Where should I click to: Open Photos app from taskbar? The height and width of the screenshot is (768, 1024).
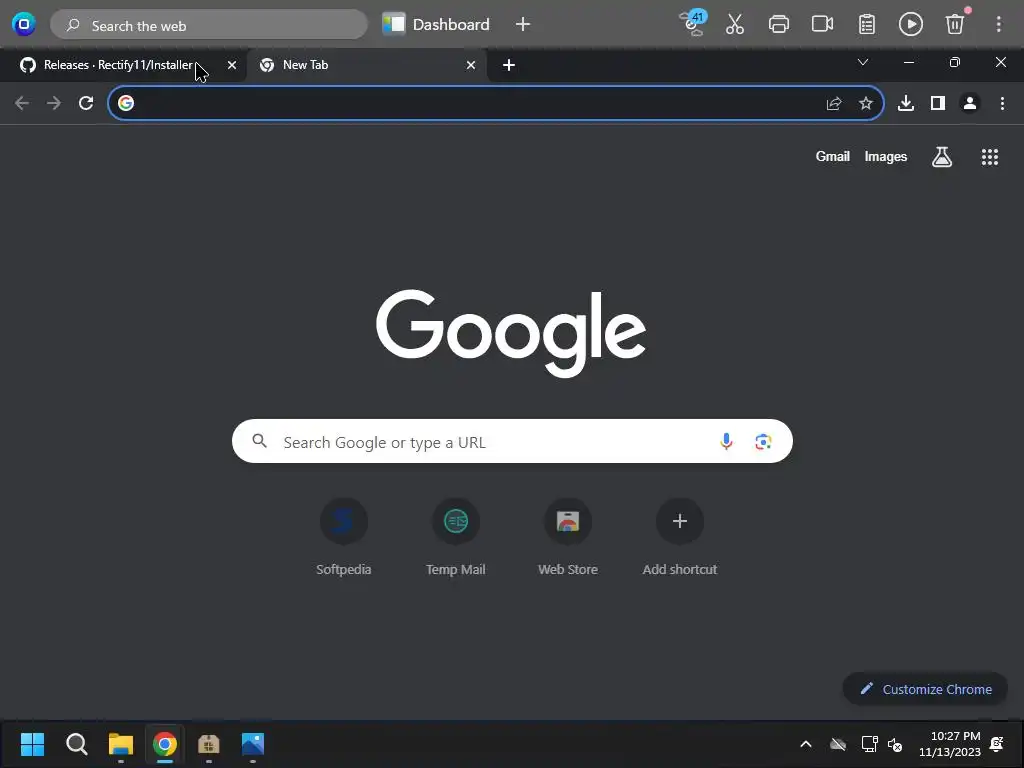click(252, 744)
